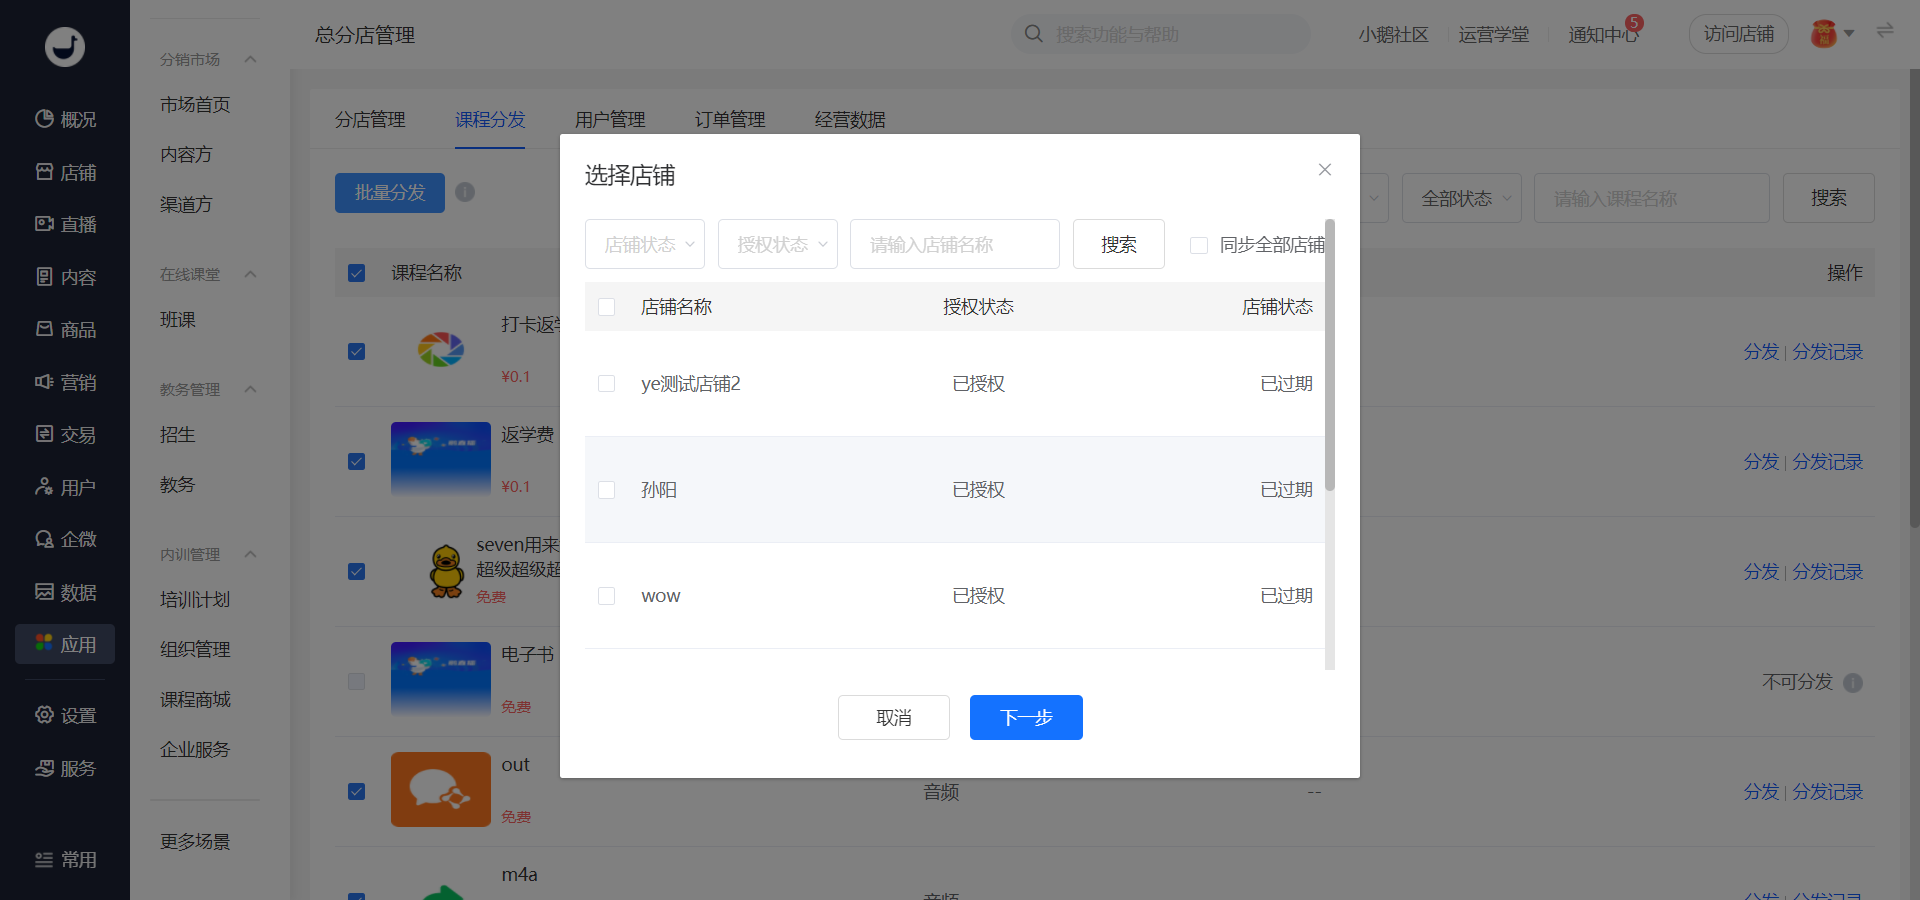Open 店铺 shop section in sidebar

[x=65, y=172]
